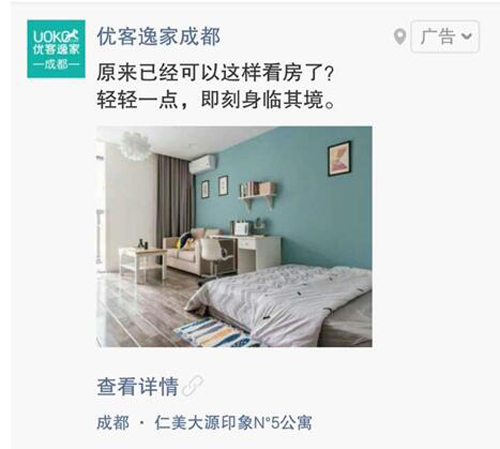The height and width of the screenshot is (449, 500).
Task: Click the text line 轻轻一点，即刻身临其境。
Action: click(216, 99)
